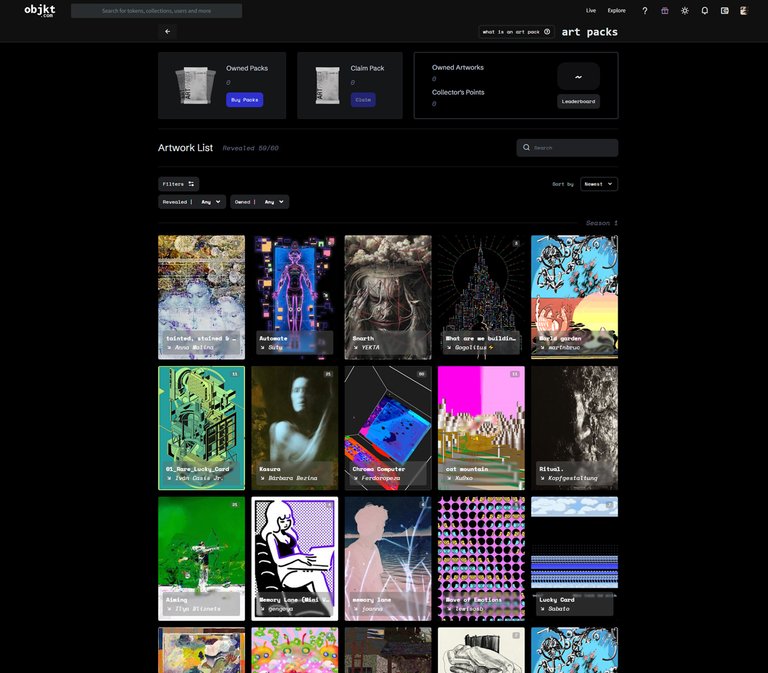Click the objkt.com logo
The image size is (768, 673).
click(x=40, y=10)
